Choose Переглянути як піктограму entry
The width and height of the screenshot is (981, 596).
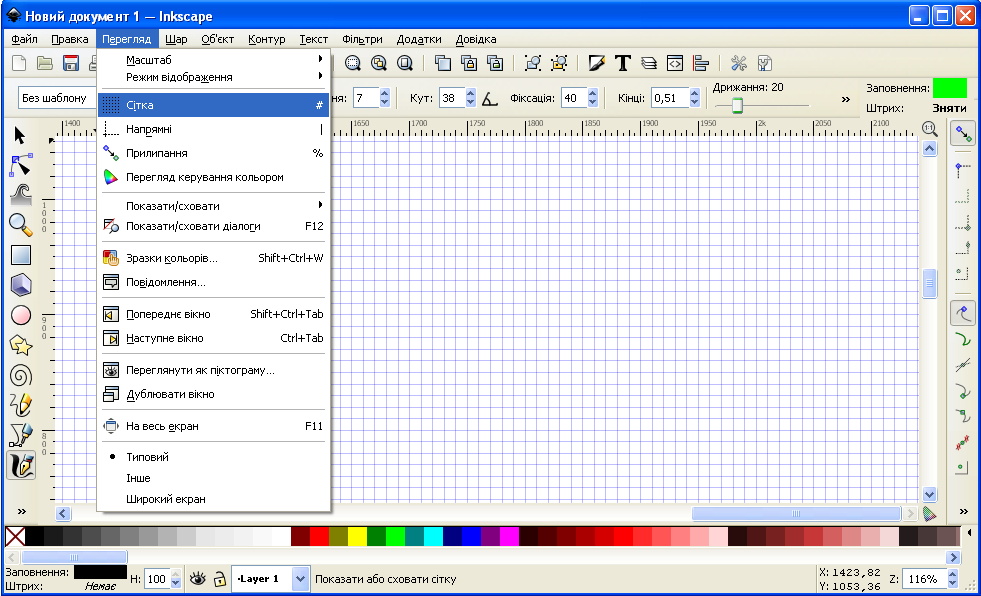click(213, 370)
